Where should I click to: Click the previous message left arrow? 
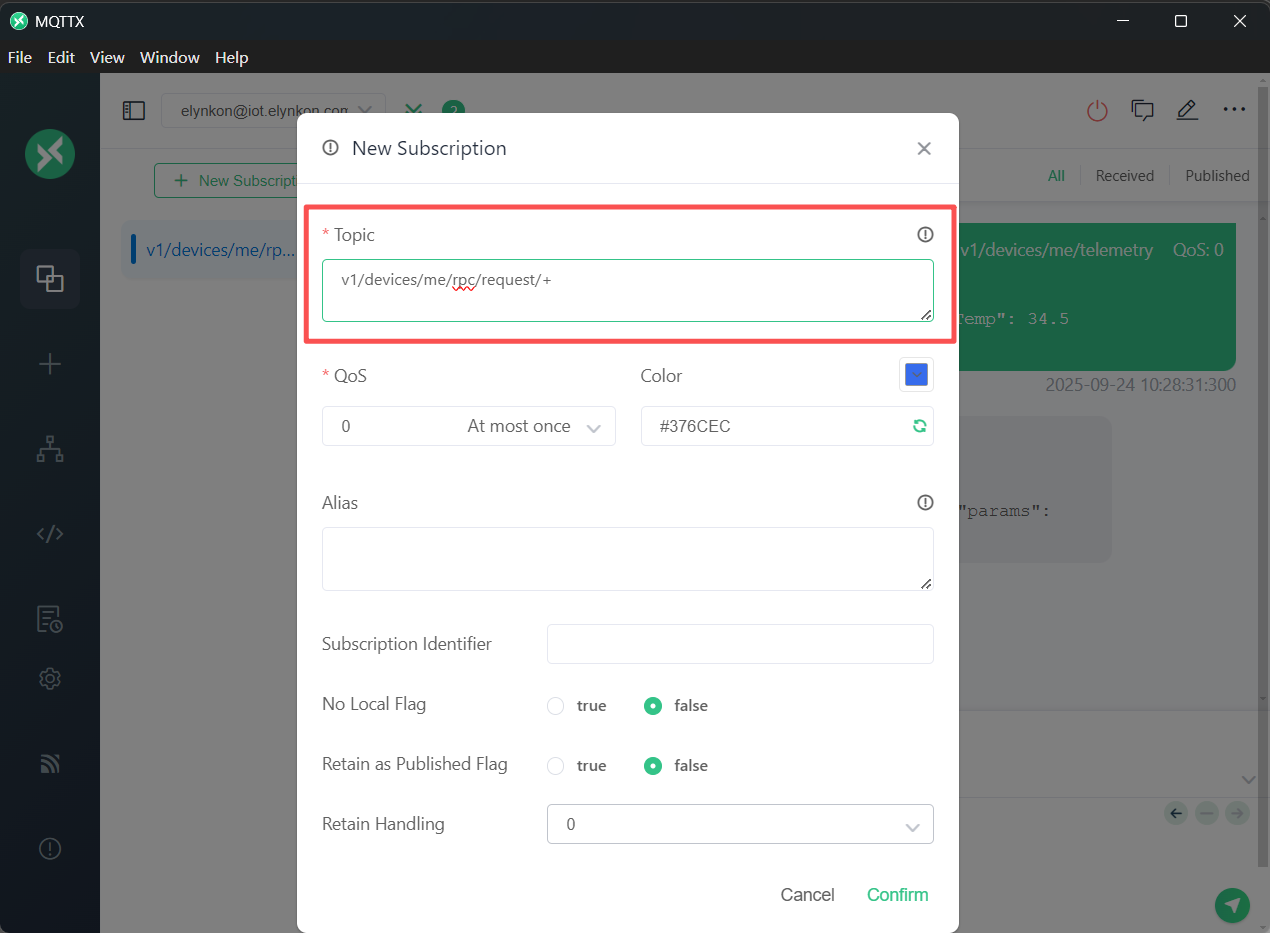click(x=1176, y=813)
